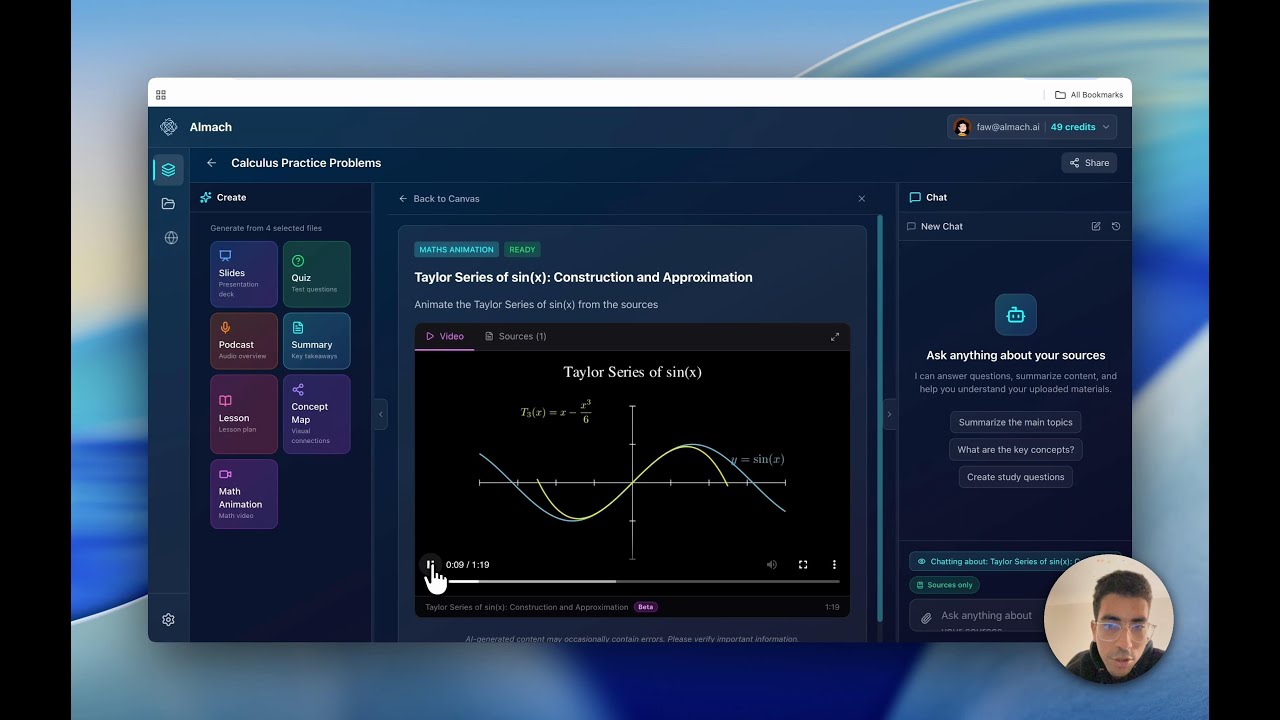
Task: Open video more options menu
Action: [x=834, y=565]
